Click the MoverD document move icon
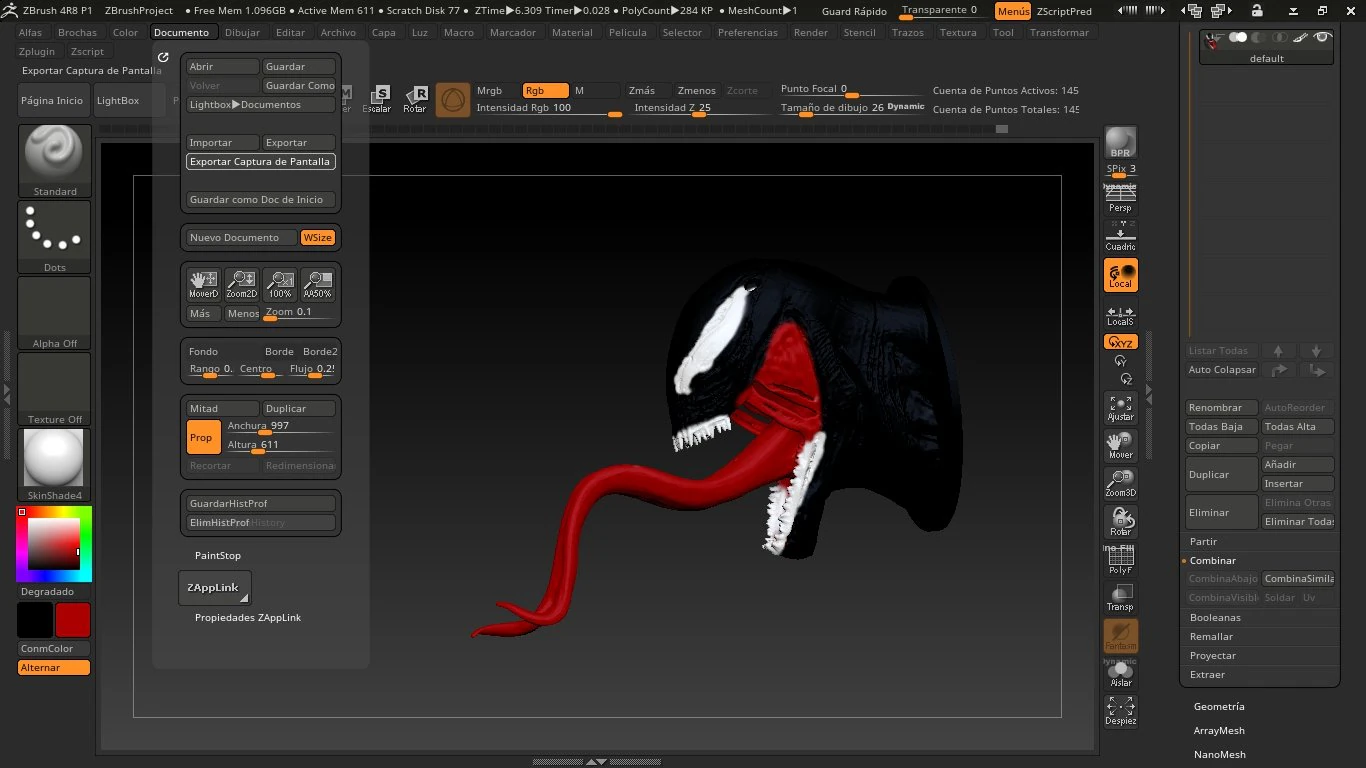1366x768 pixels. (x=203, y=285)
